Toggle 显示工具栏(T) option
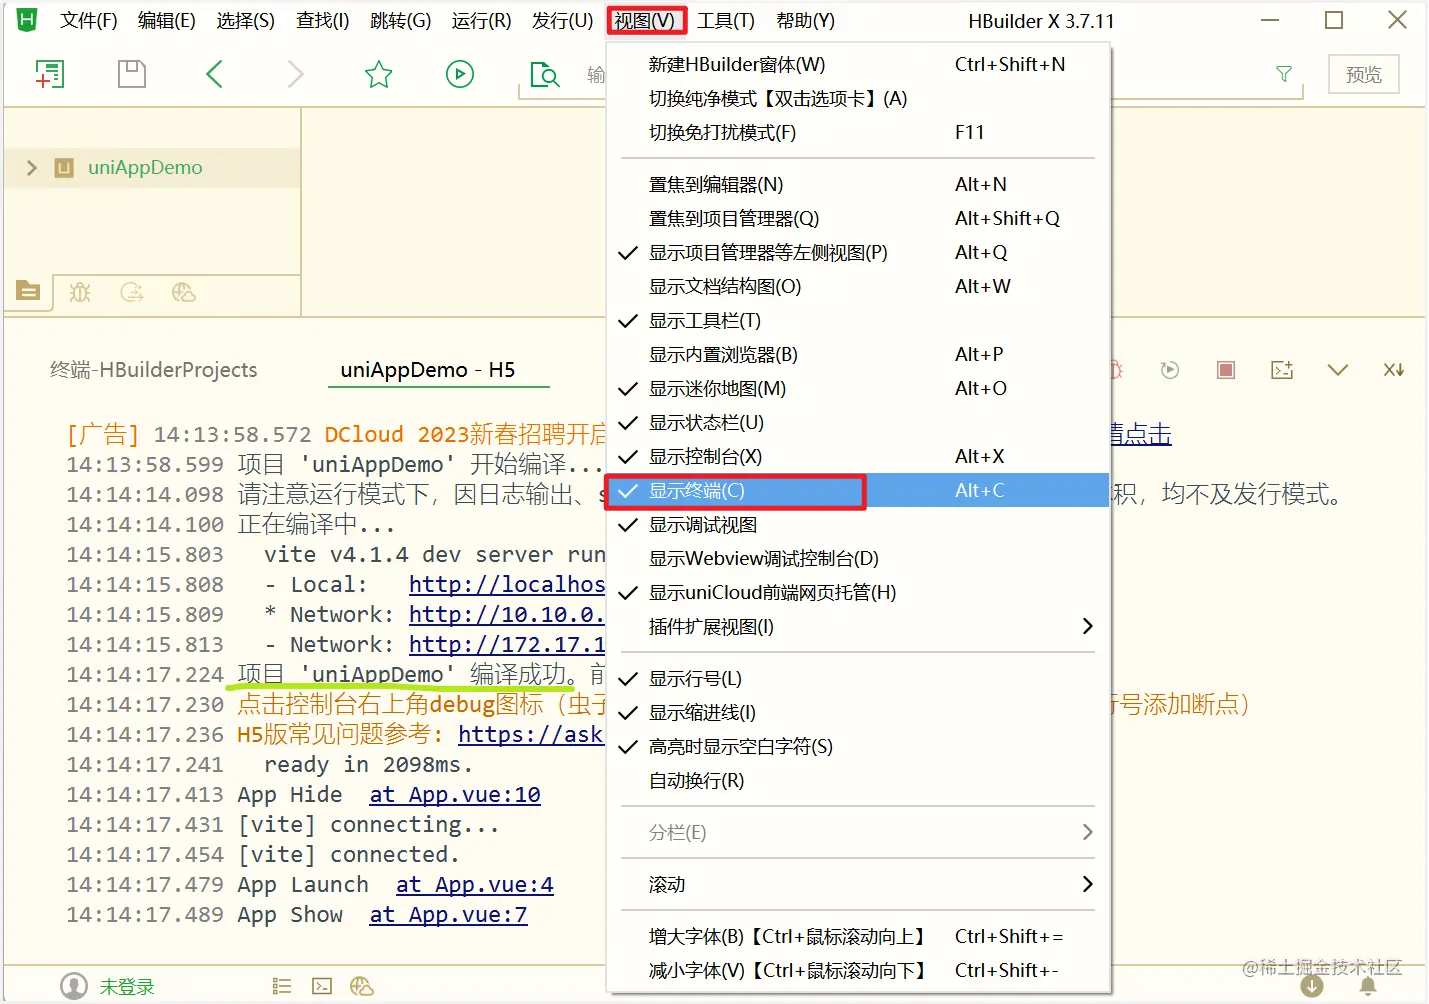1429x1004 pixels. (859, 321)
